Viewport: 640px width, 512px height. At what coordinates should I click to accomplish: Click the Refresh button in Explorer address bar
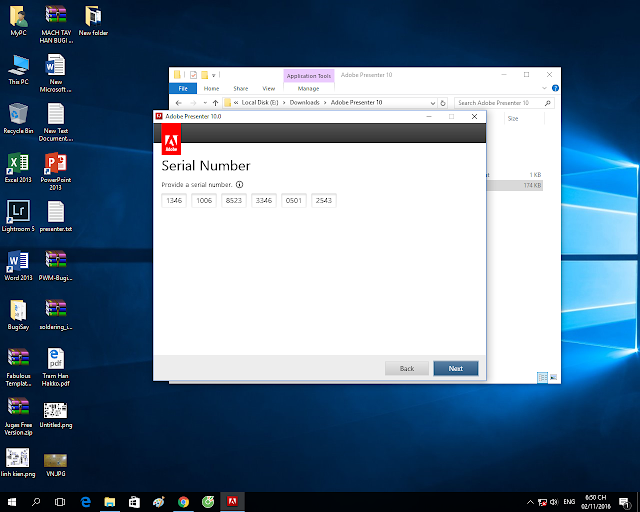point(443,103)
